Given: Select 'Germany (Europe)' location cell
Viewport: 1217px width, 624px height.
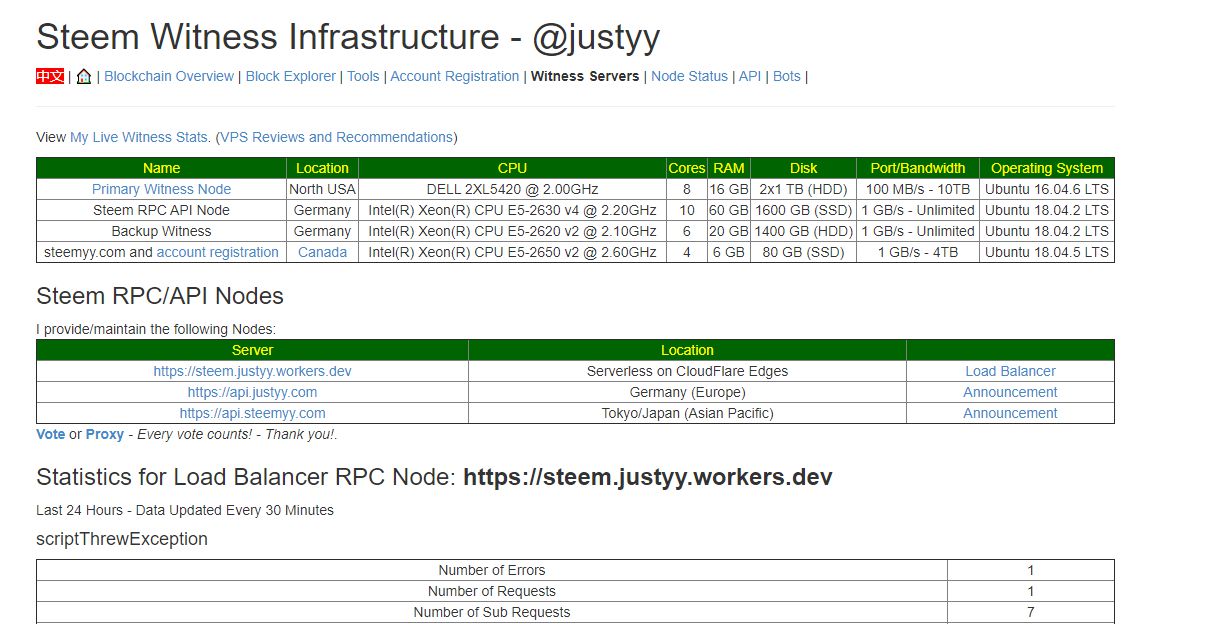Looking at the screenshot, I should coord(687,392).
